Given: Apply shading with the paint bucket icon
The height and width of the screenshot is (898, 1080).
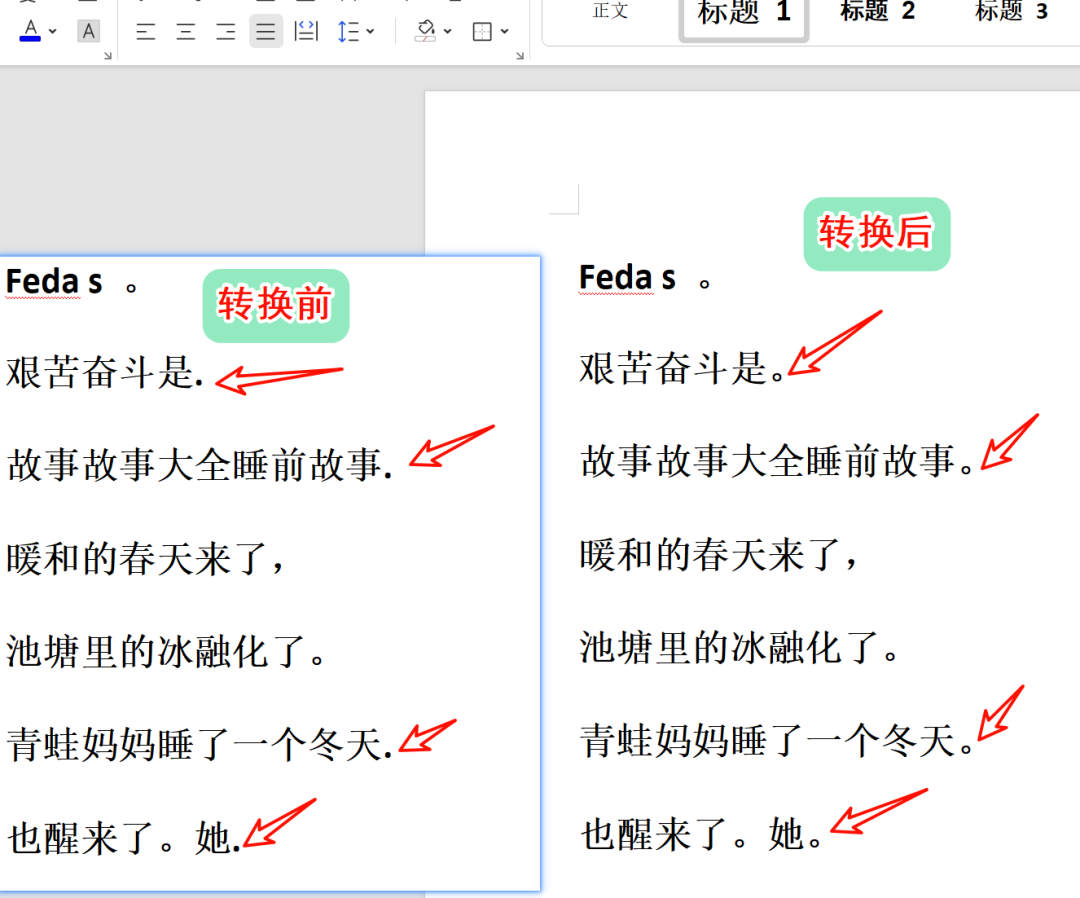Looking at the screenshot, I should click(424, 31).
